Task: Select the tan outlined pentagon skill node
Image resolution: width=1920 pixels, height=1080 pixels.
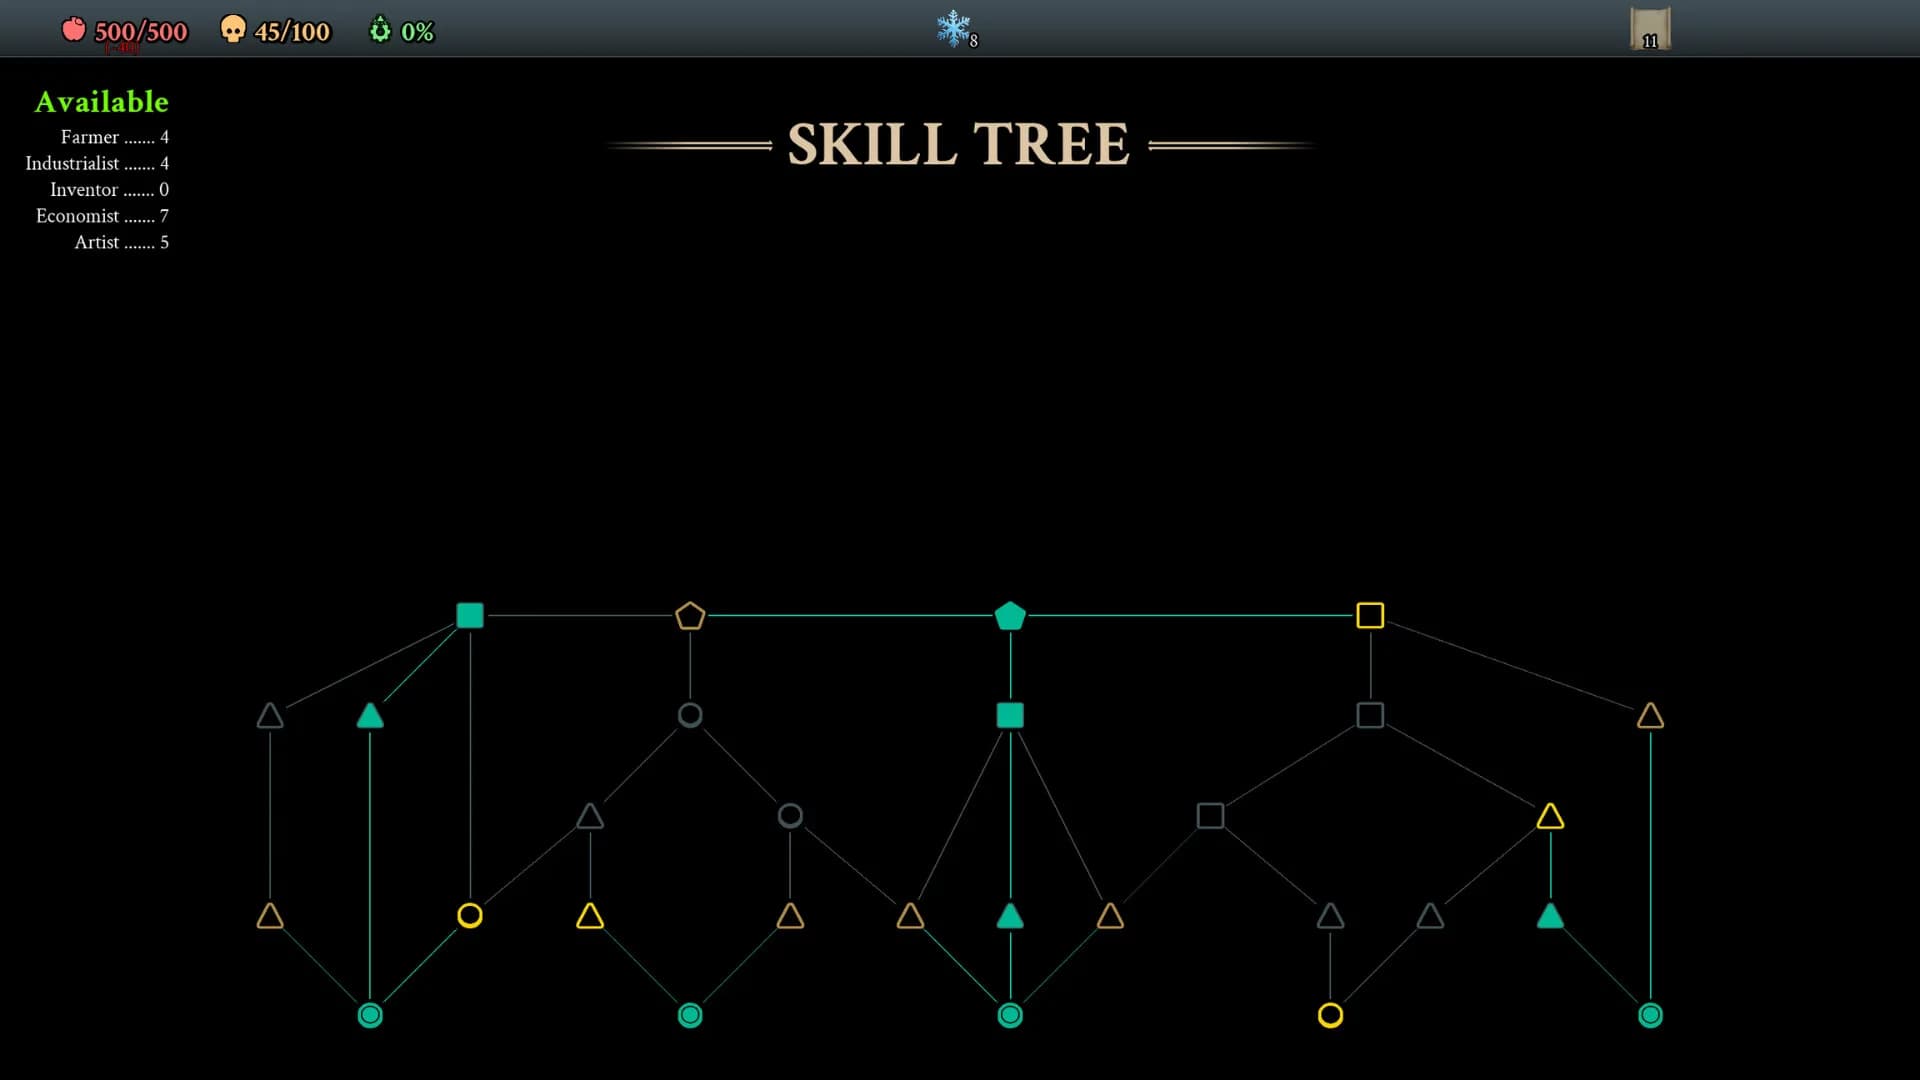Action: (x=690, y=616)
